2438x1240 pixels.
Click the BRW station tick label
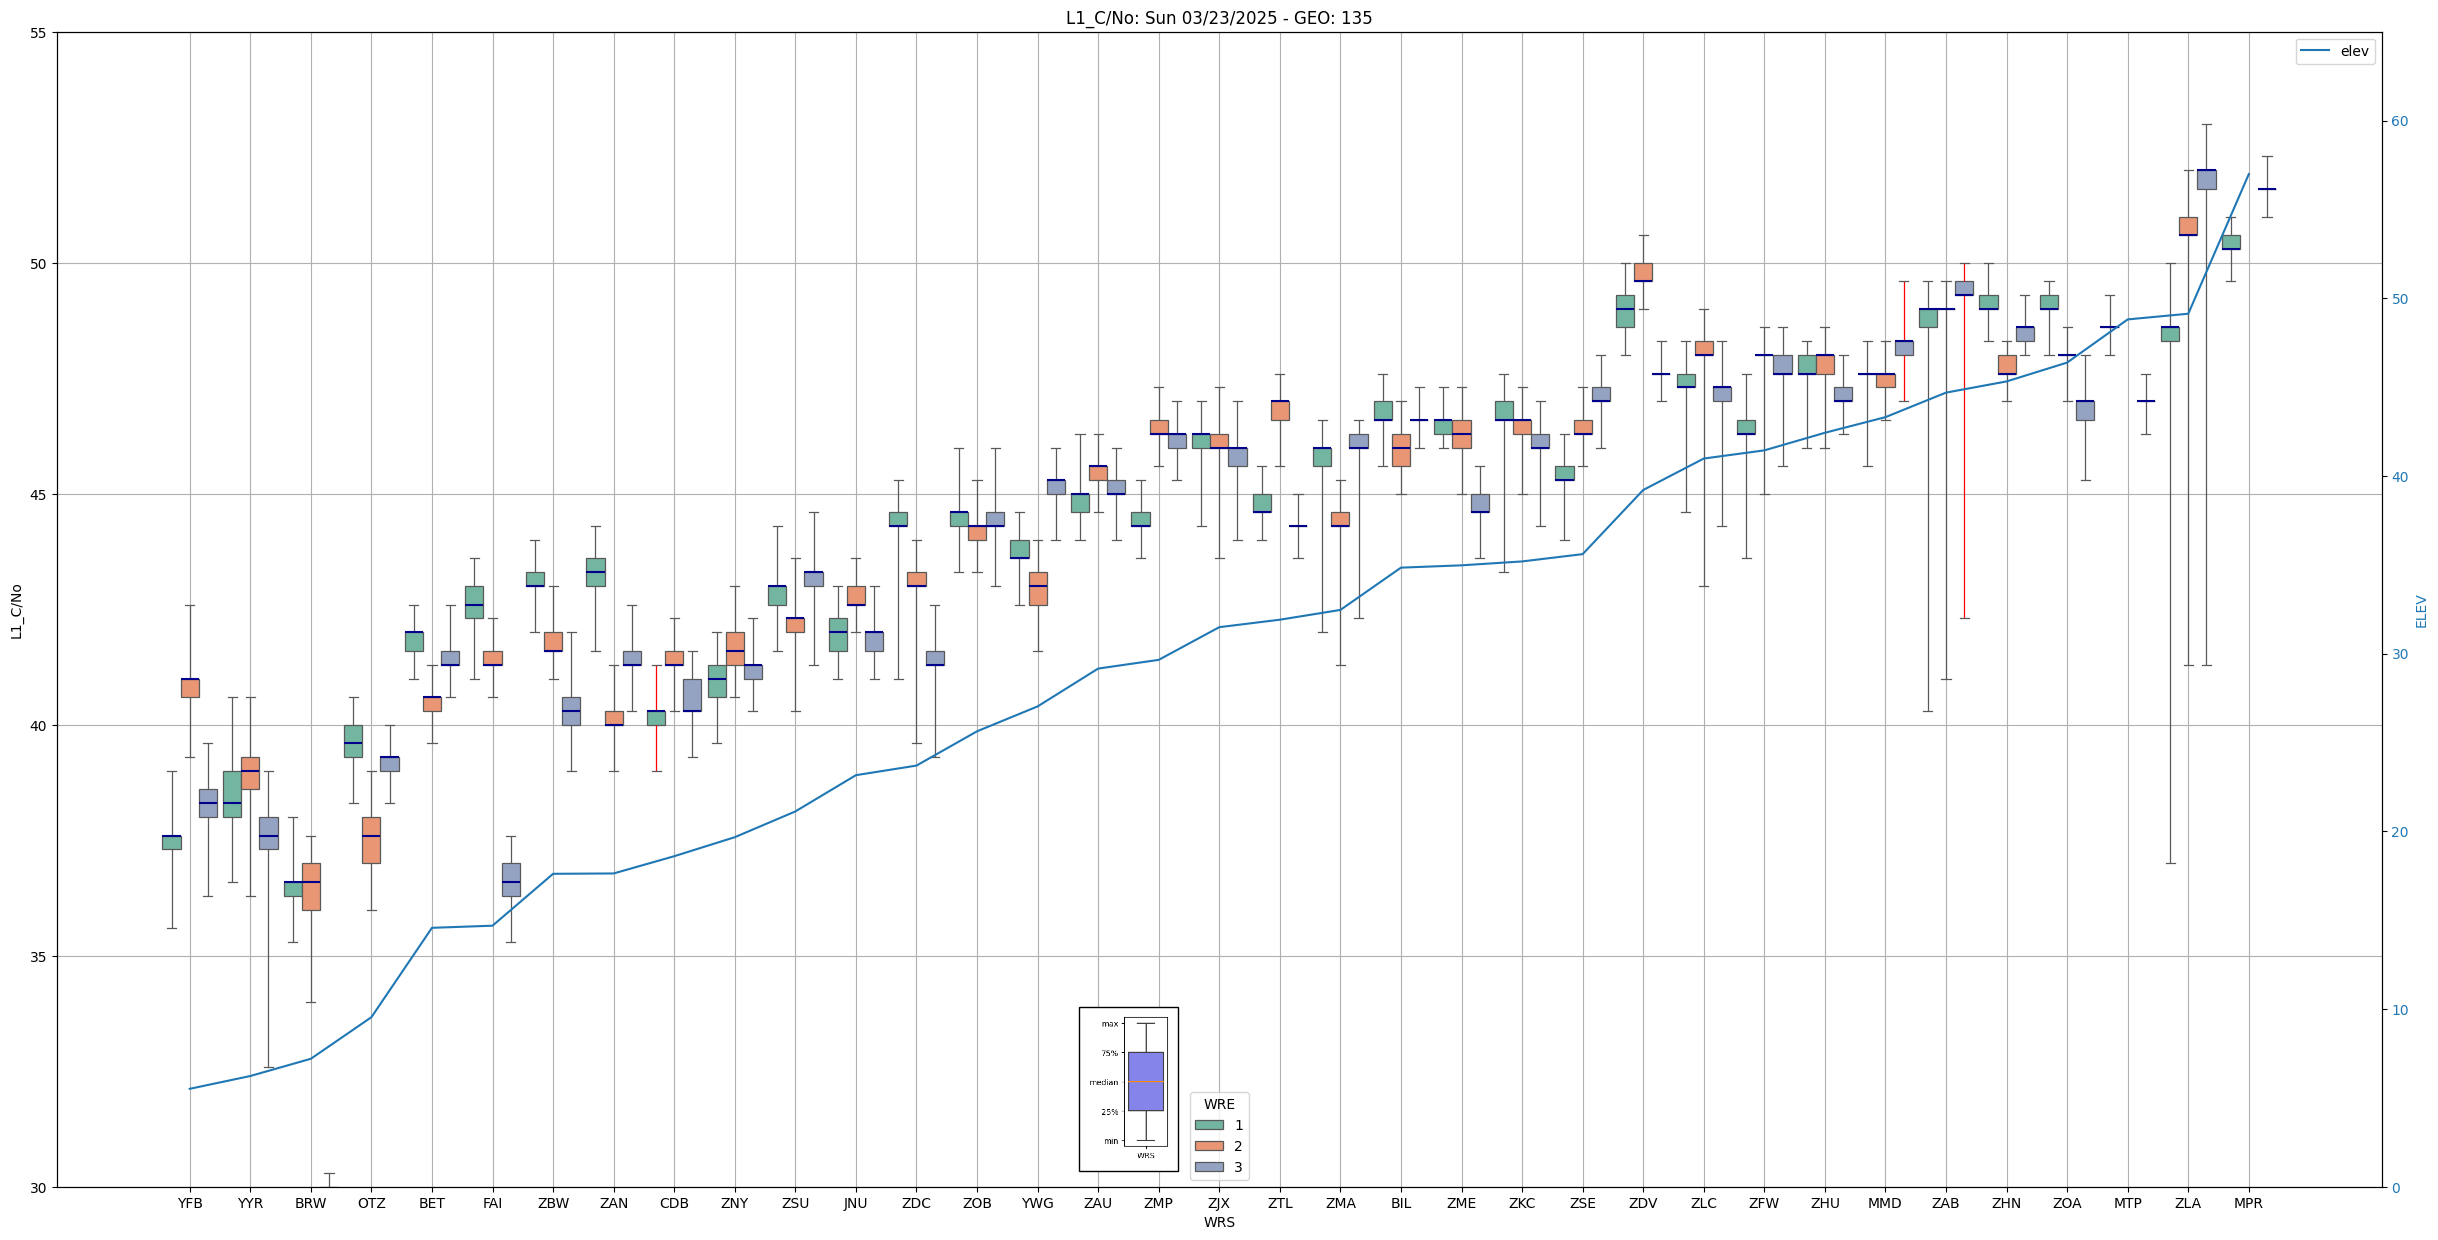(x=311, y=1203)
